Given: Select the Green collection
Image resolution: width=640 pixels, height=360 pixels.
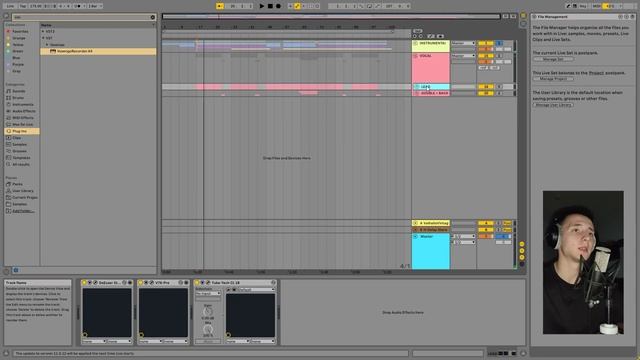Looking at the screenshot, I should click(x=18, y=51).
